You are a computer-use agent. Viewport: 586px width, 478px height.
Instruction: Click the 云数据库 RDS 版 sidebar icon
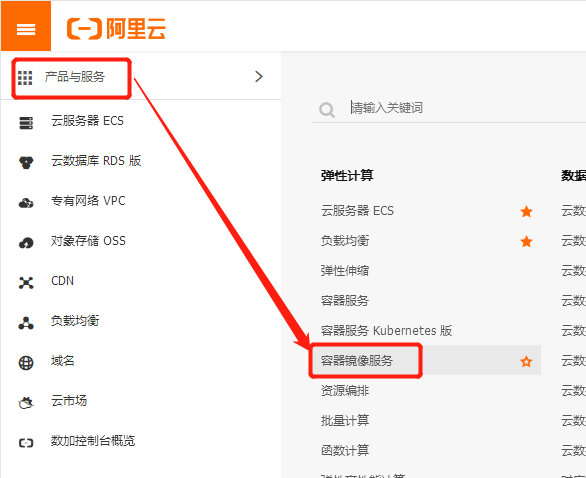tap(26, 163)
